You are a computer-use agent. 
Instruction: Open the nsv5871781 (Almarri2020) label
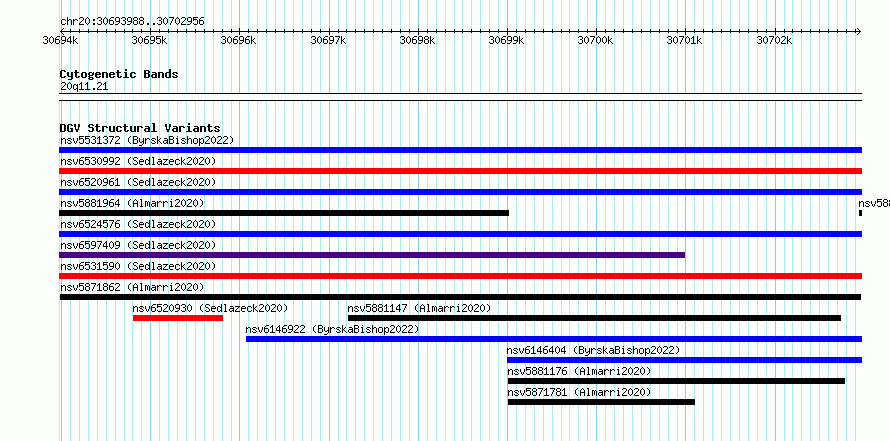[x=579, y=392]
